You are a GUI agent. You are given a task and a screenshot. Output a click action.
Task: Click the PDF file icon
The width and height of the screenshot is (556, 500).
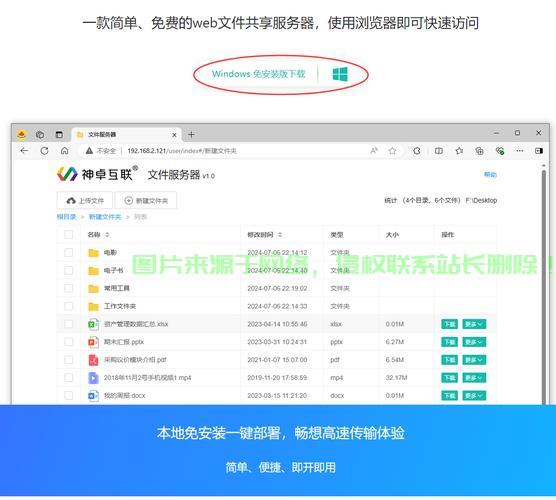coord(93,360)
